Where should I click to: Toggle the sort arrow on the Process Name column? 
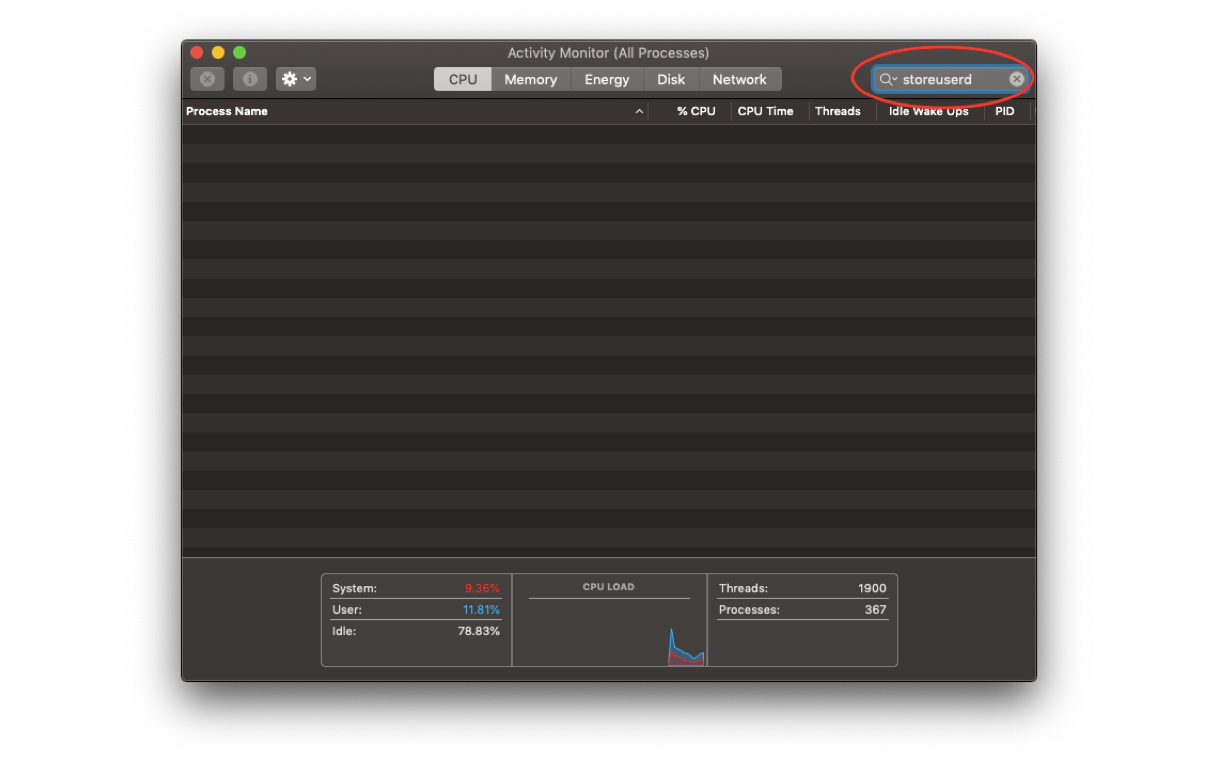(639, 112)
